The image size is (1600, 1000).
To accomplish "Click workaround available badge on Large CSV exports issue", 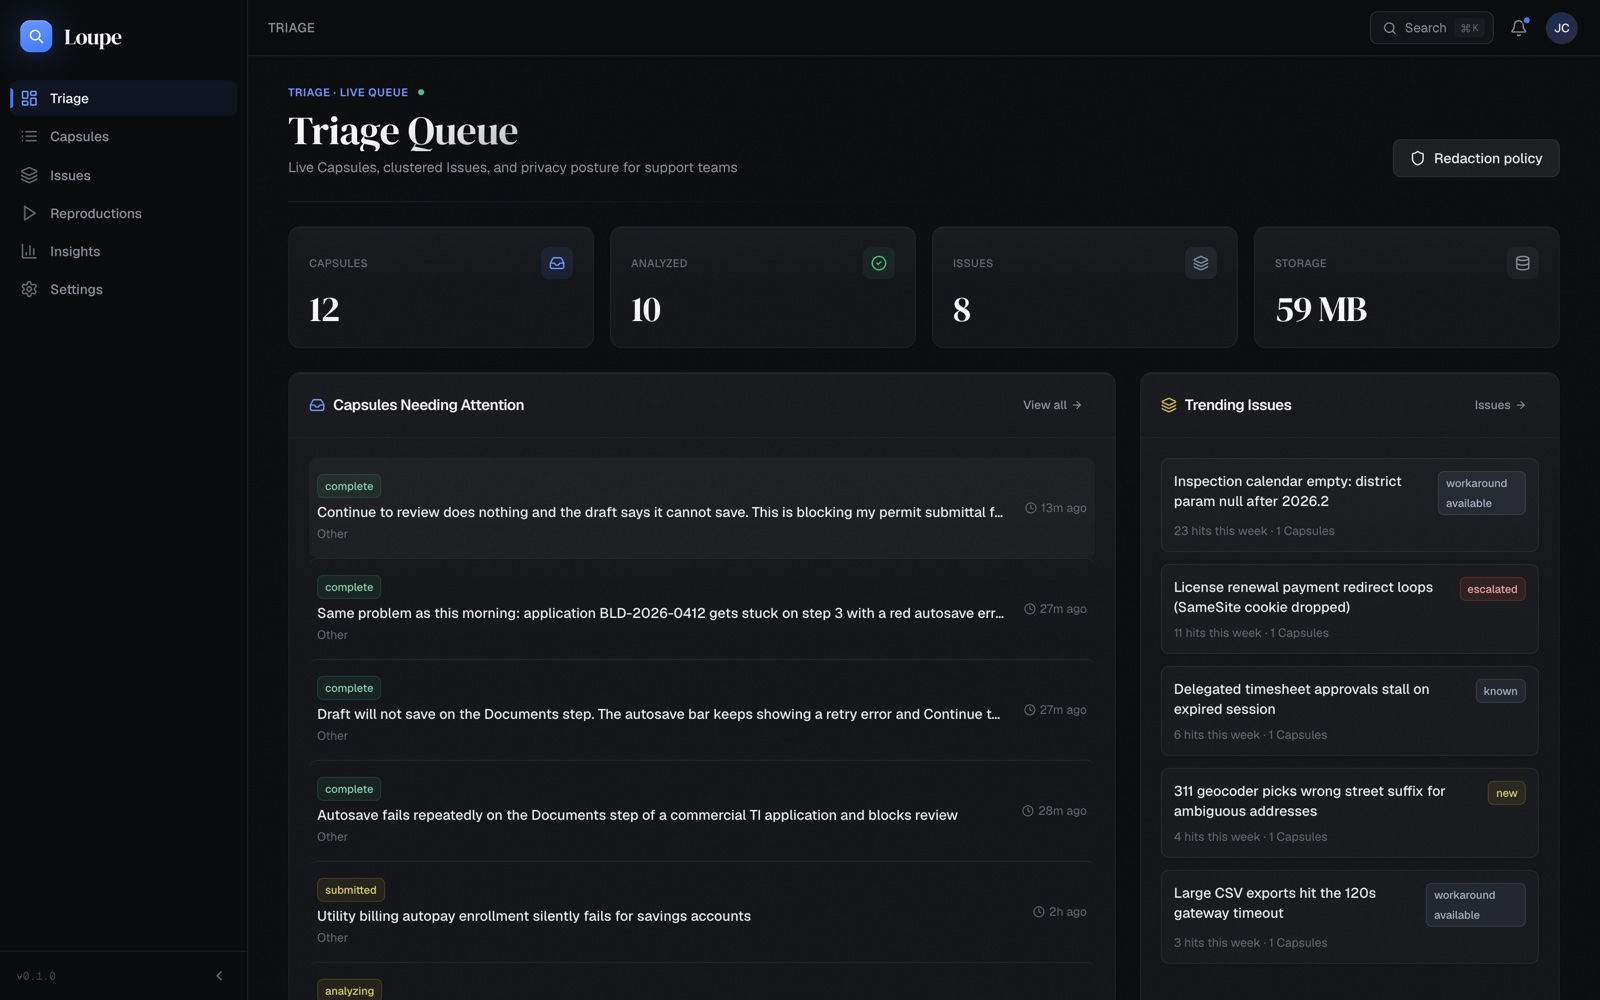I will click(x=1475, y=905).
